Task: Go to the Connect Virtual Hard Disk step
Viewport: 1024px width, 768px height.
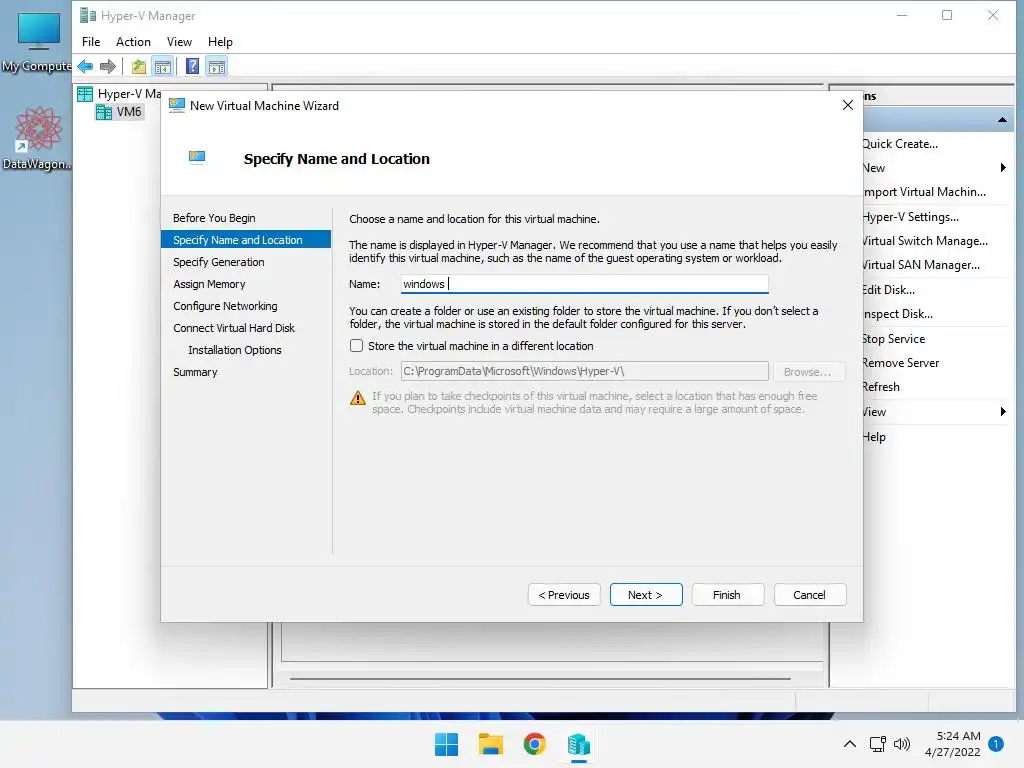Action: (x=234, y=328)
